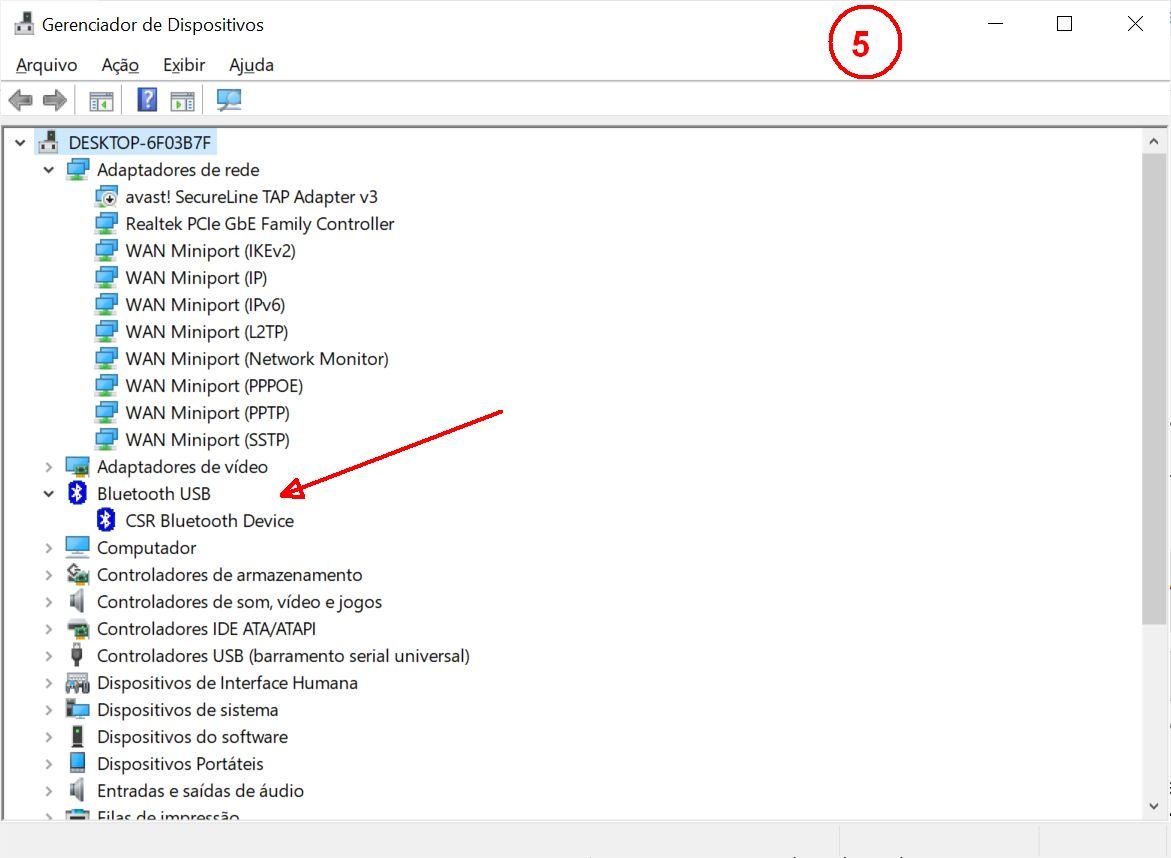Expand Controladores IDE ATA/ATAPI category
The image size is (1171, 858).
click(49, 629)
